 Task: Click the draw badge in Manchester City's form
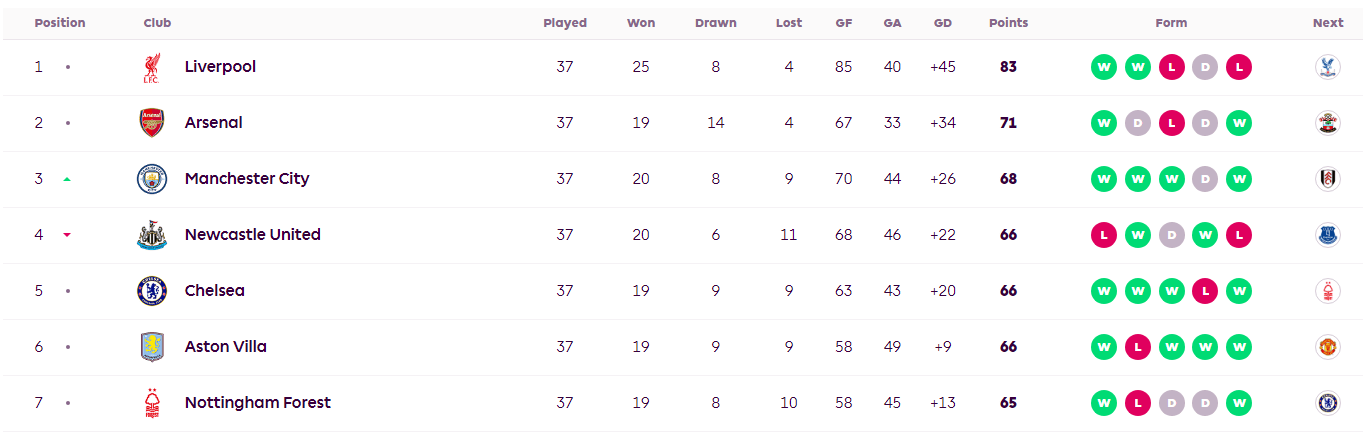1205,179
